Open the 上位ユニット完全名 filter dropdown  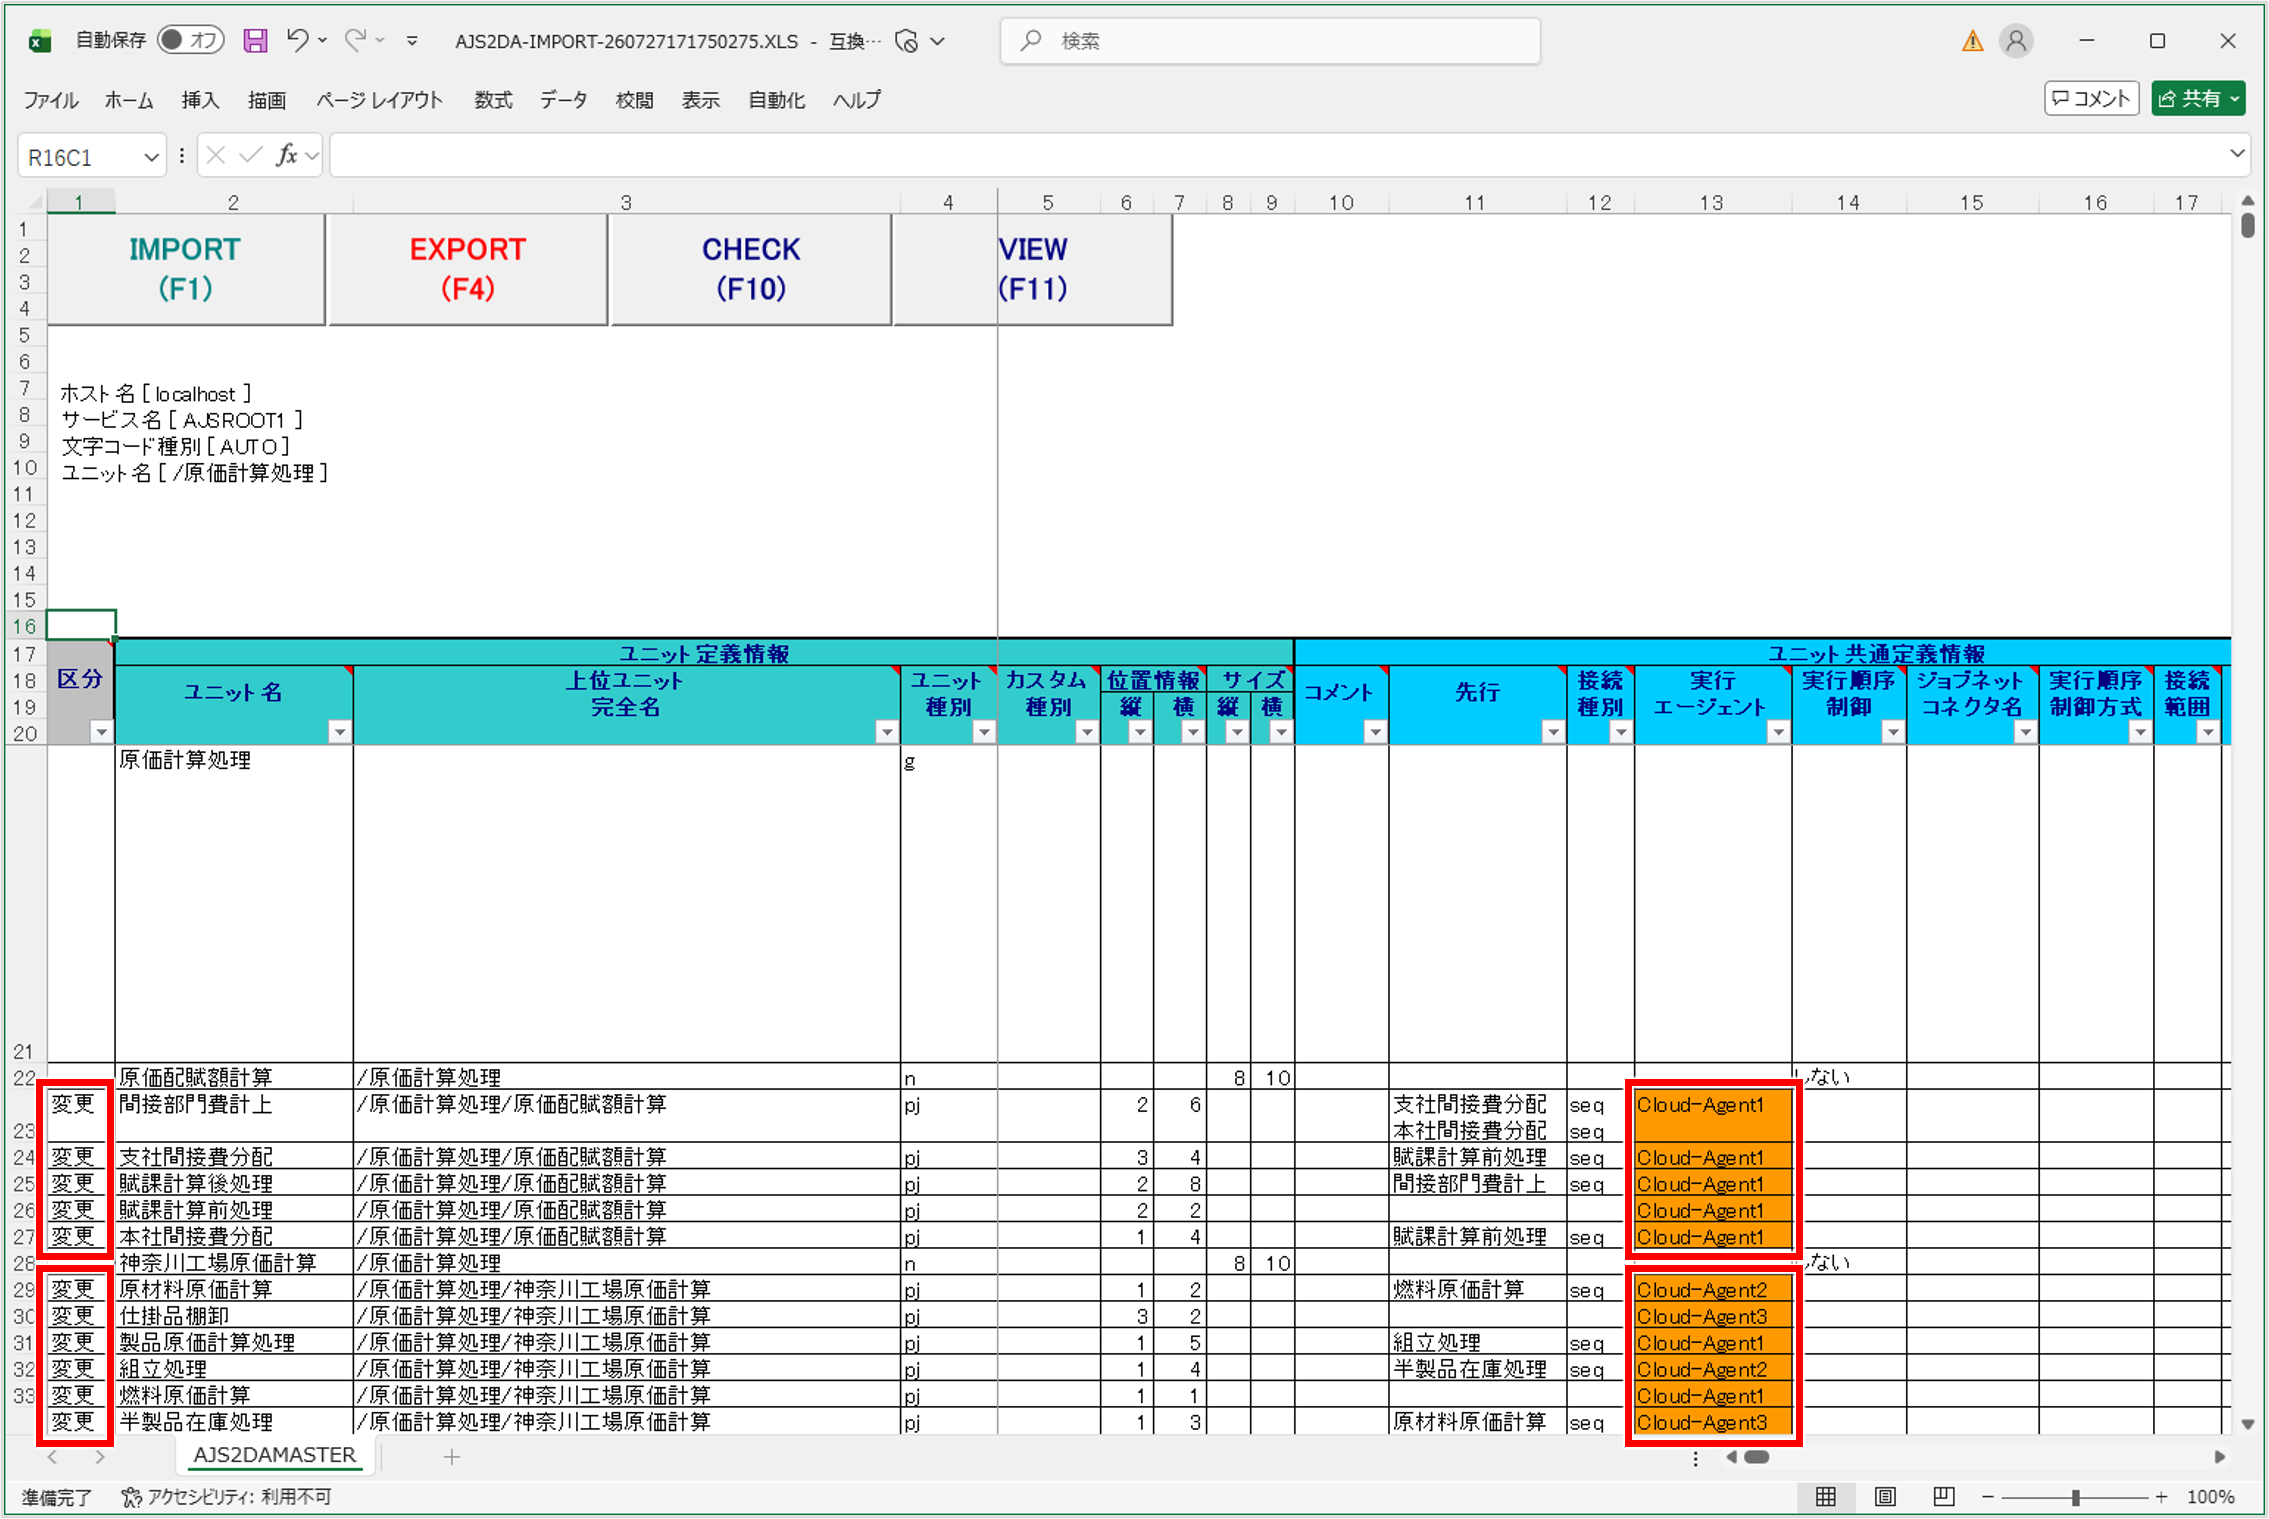coord(886,732)
